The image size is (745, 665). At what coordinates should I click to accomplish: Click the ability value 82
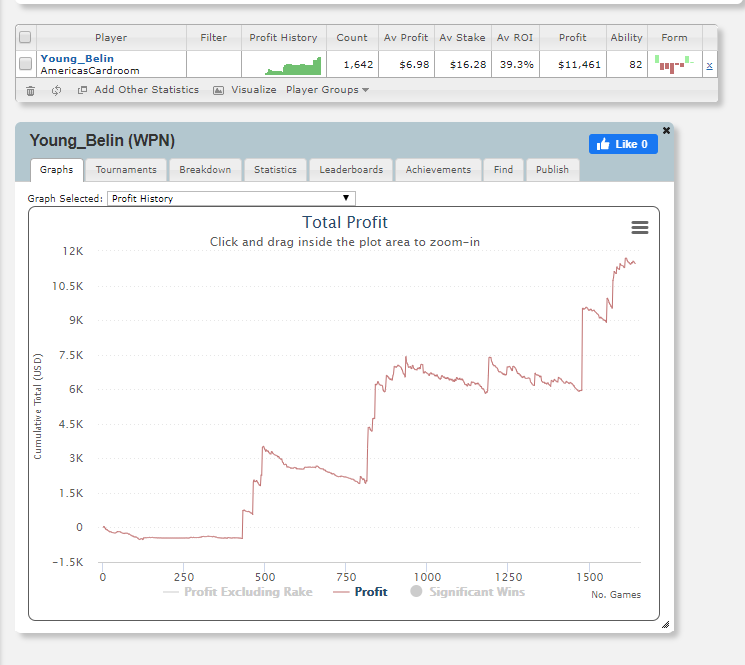[636, 65]
